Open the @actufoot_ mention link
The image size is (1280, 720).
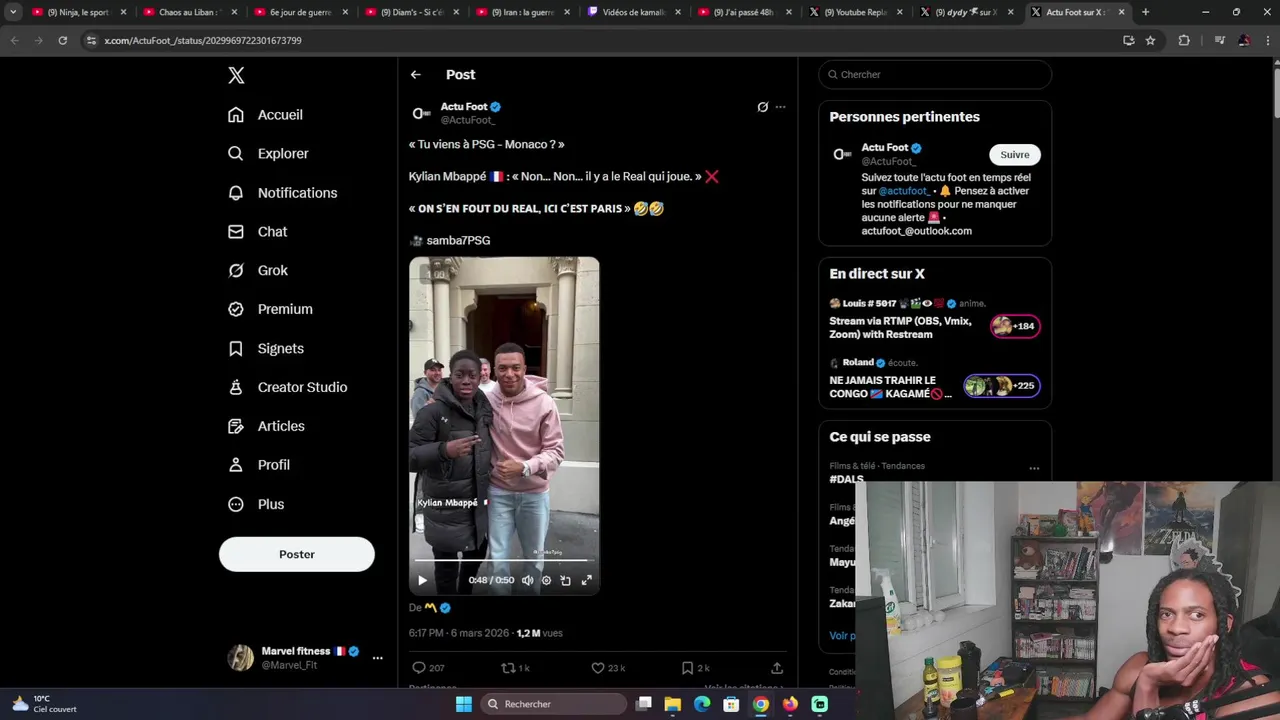(904, 191)
